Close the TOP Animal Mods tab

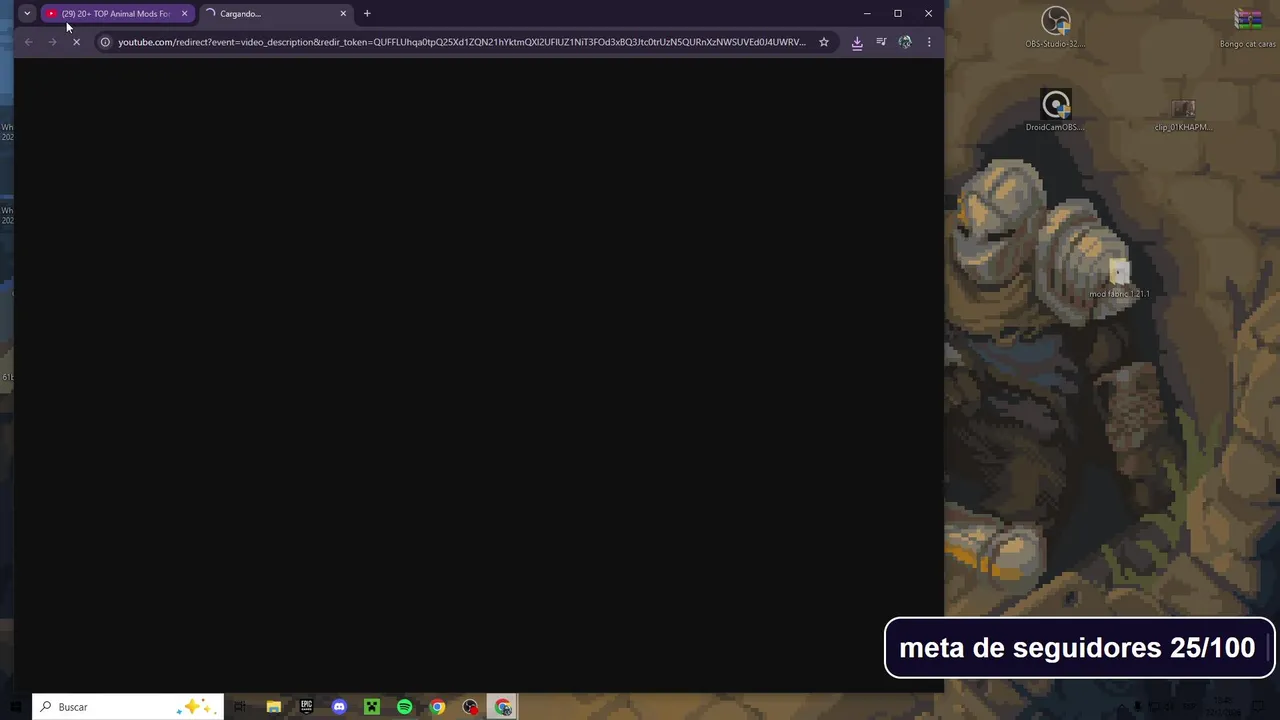tap(184, 13)
